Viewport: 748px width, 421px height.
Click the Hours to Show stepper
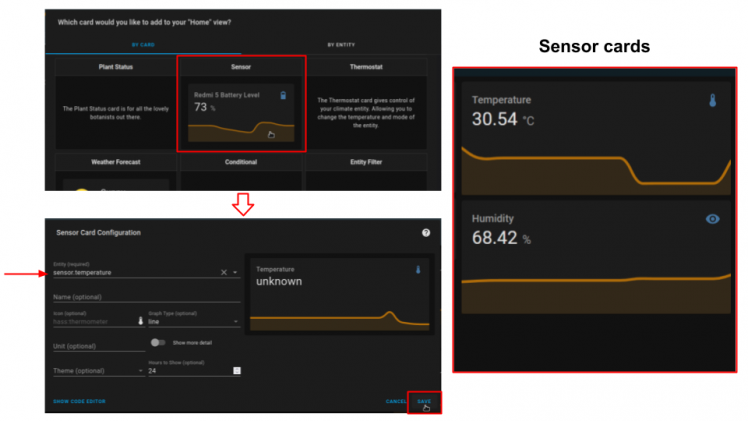[x=237, y=371]
